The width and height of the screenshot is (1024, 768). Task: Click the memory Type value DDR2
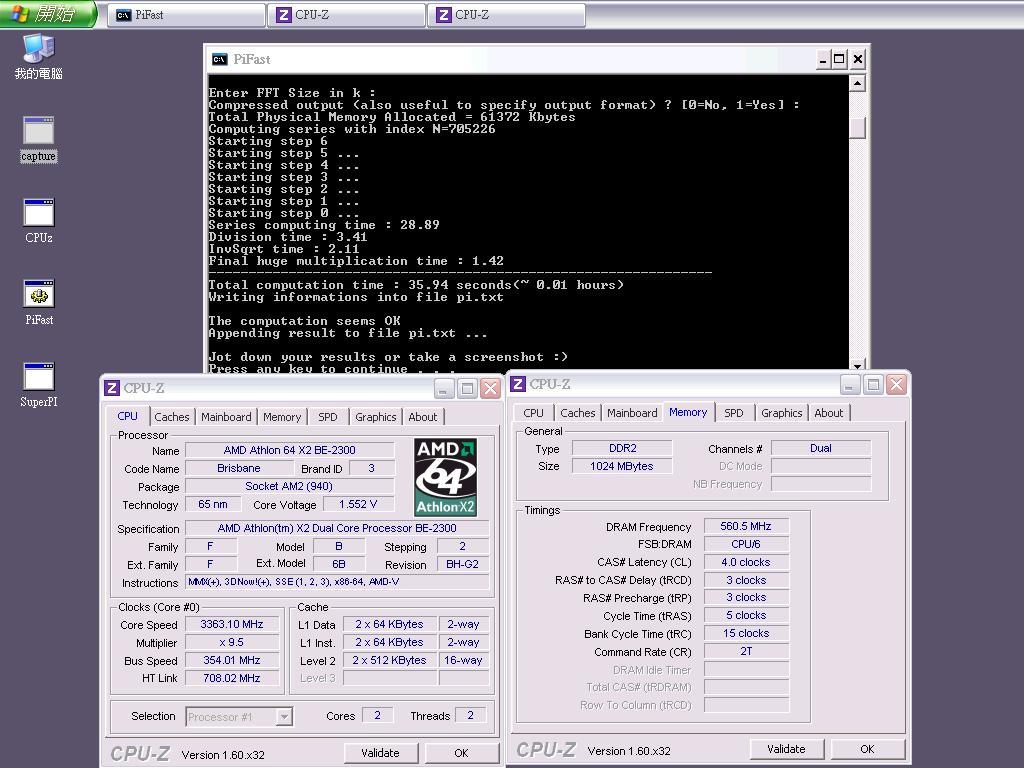pyautogui.click(x=622, y=448)
